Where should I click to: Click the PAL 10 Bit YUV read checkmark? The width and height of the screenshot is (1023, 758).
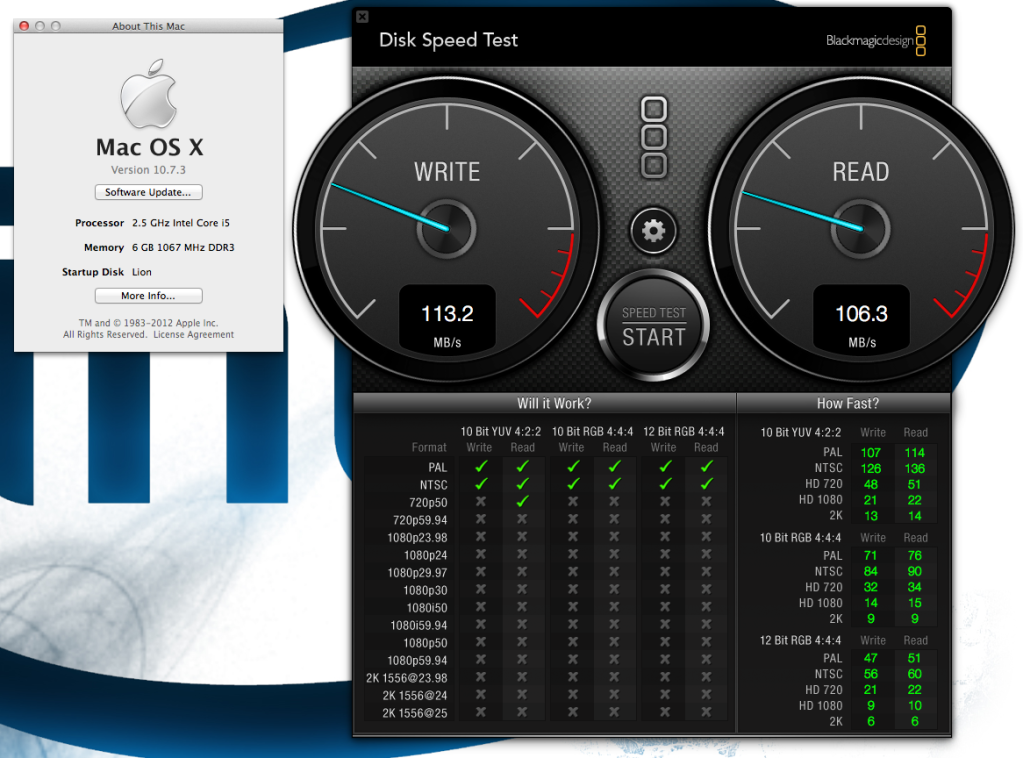pos(522,466)
